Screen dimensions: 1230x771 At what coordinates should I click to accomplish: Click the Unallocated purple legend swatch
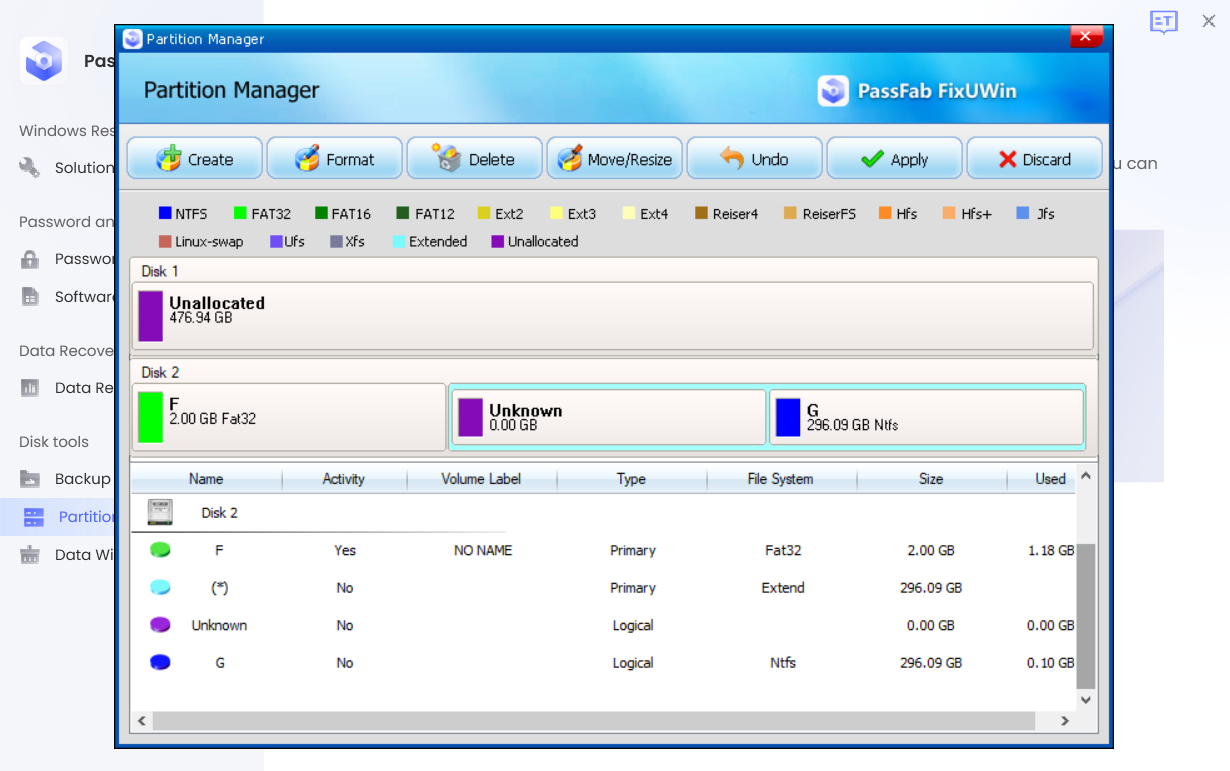pos(497,241)
